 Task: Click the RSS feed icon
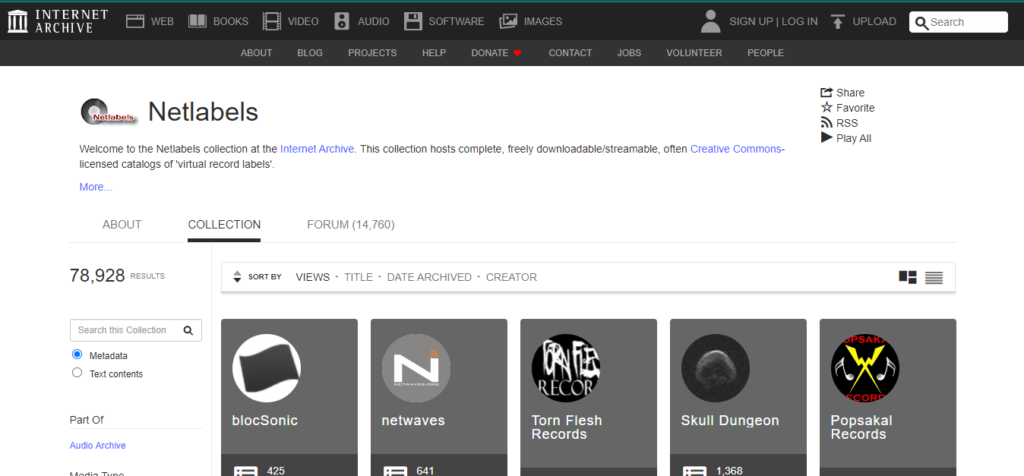826,122
